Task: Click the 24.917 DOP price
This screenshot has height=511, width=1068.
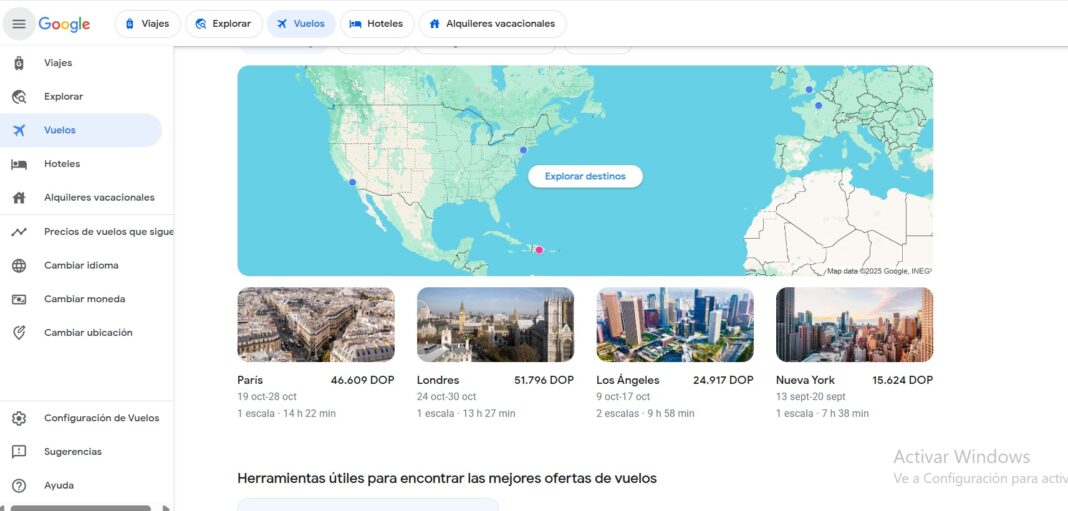Action: [x=723, y=380]
